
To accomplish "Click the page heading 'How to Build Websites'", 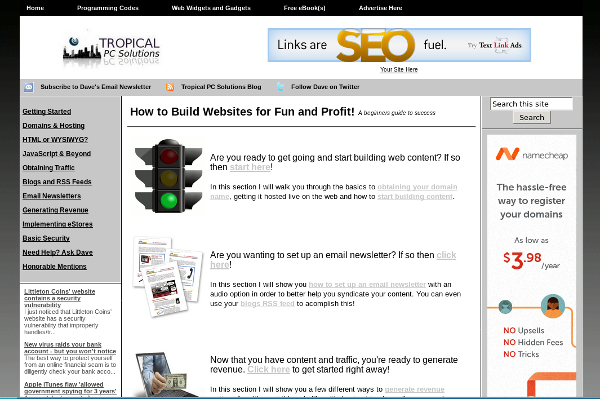I will (242, 112).
